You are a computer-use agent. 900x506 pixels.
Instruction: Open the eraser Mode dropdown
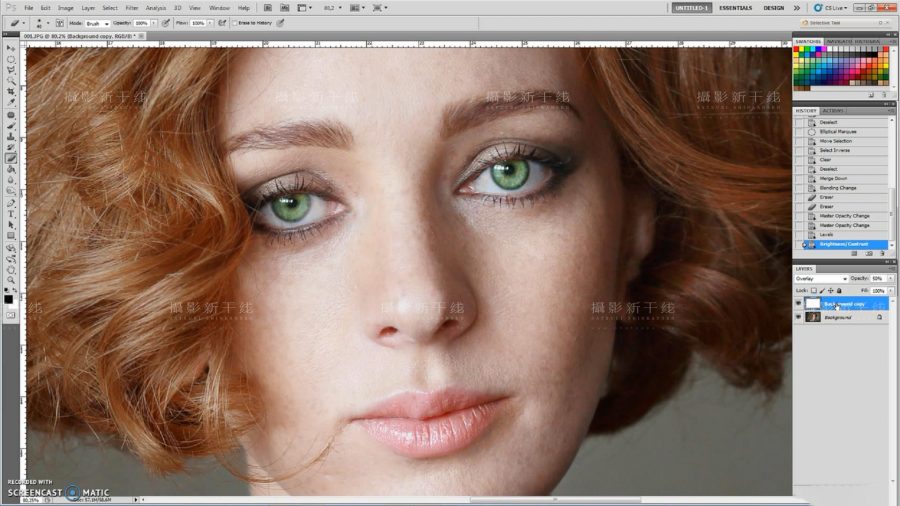pyautogui.click(x=98, y=24)
